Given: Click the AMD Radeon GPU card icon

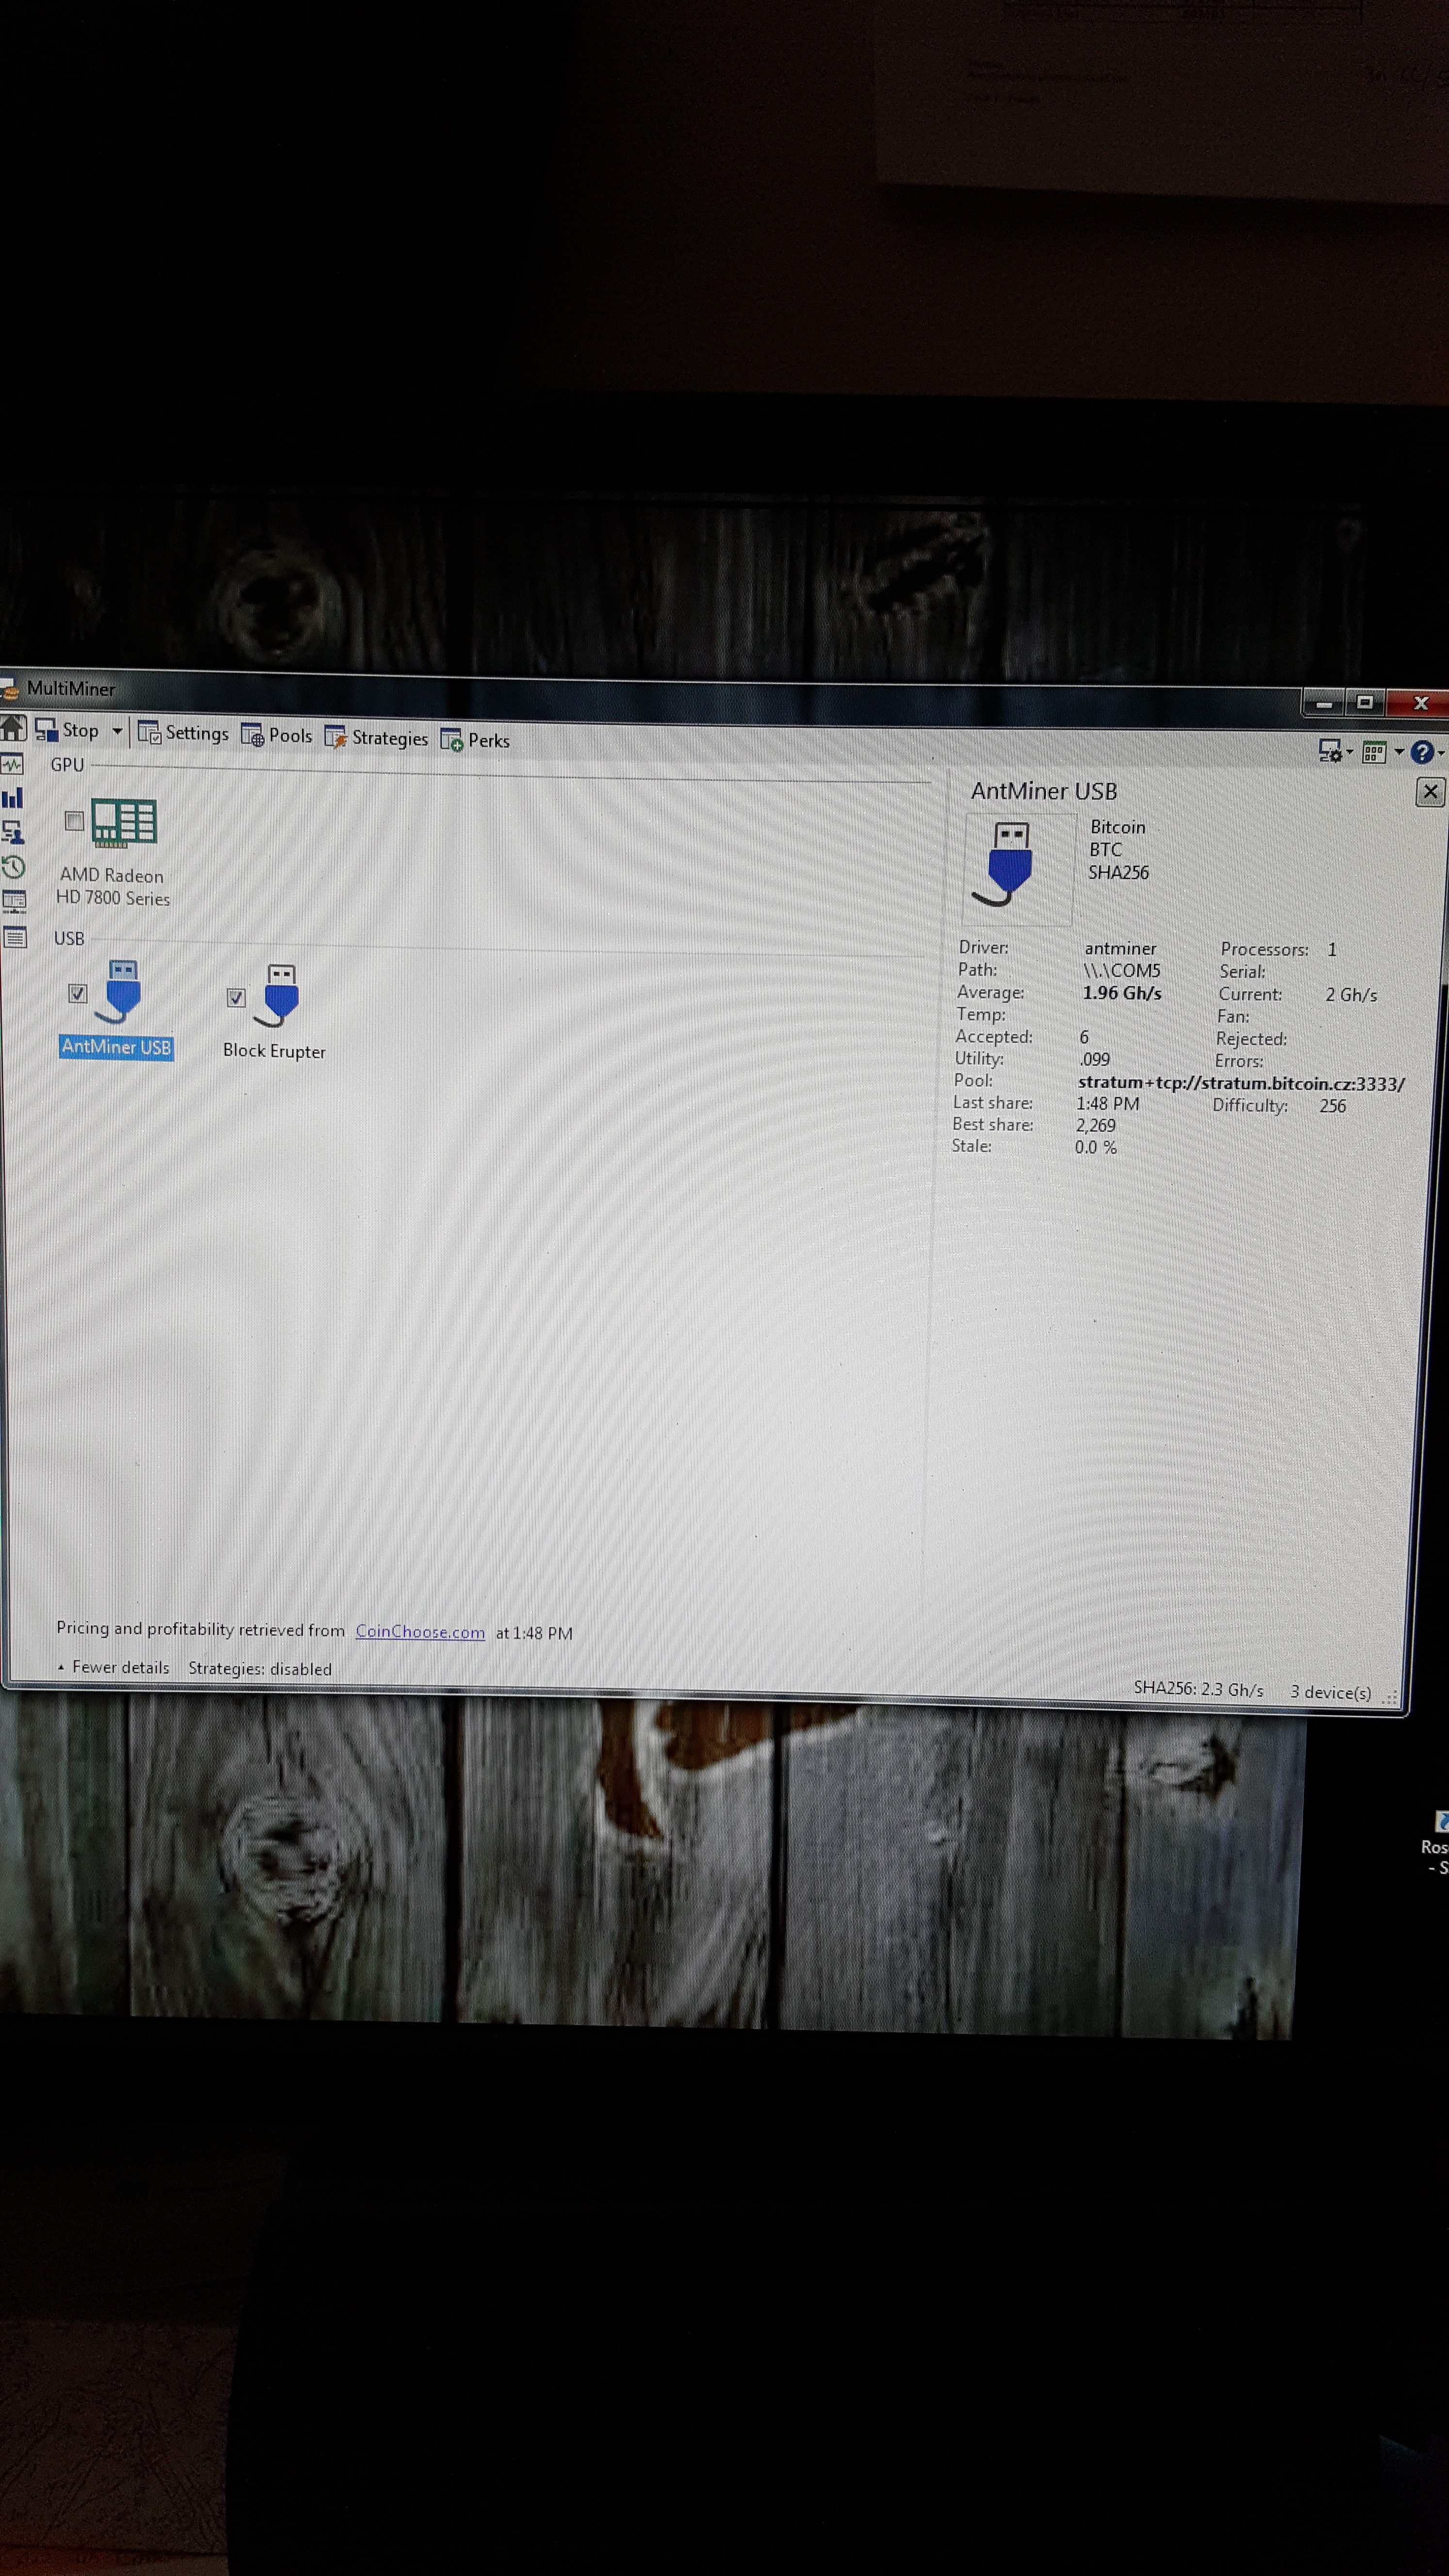Looking at the screenshot, I should click(x=123, y=823).
